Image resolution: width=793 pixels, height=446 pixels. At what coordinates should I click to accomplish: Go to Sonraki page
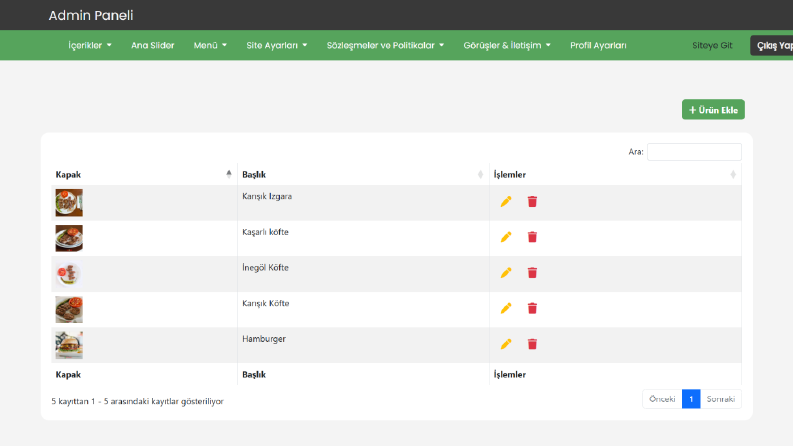click(721, 399)
